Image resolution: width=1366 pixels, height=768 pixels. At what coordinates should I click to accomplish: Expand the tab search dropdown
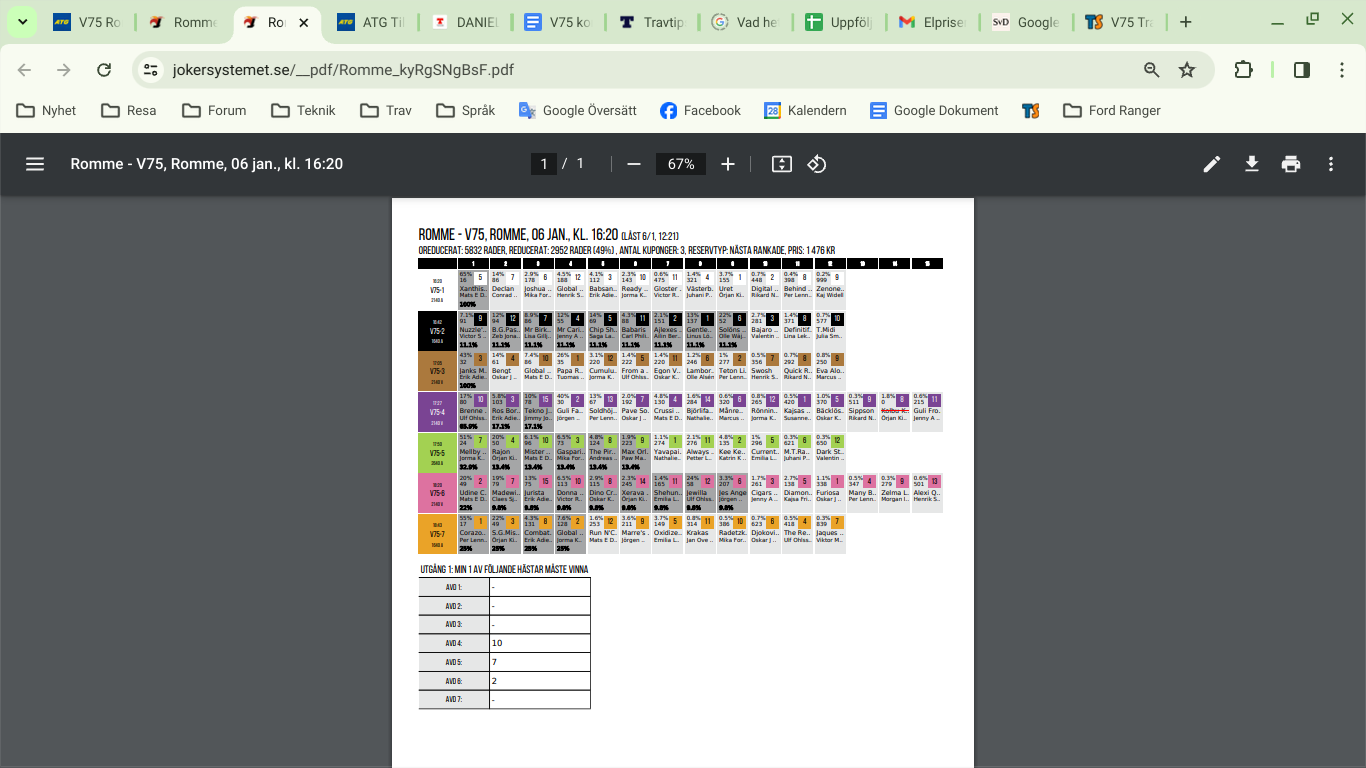click(22, 22)
